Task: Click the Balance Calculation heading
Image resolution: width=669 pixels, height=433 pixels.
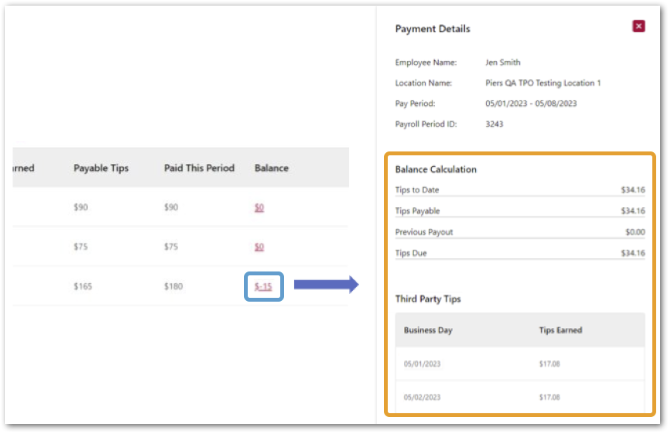Action: 436,169
